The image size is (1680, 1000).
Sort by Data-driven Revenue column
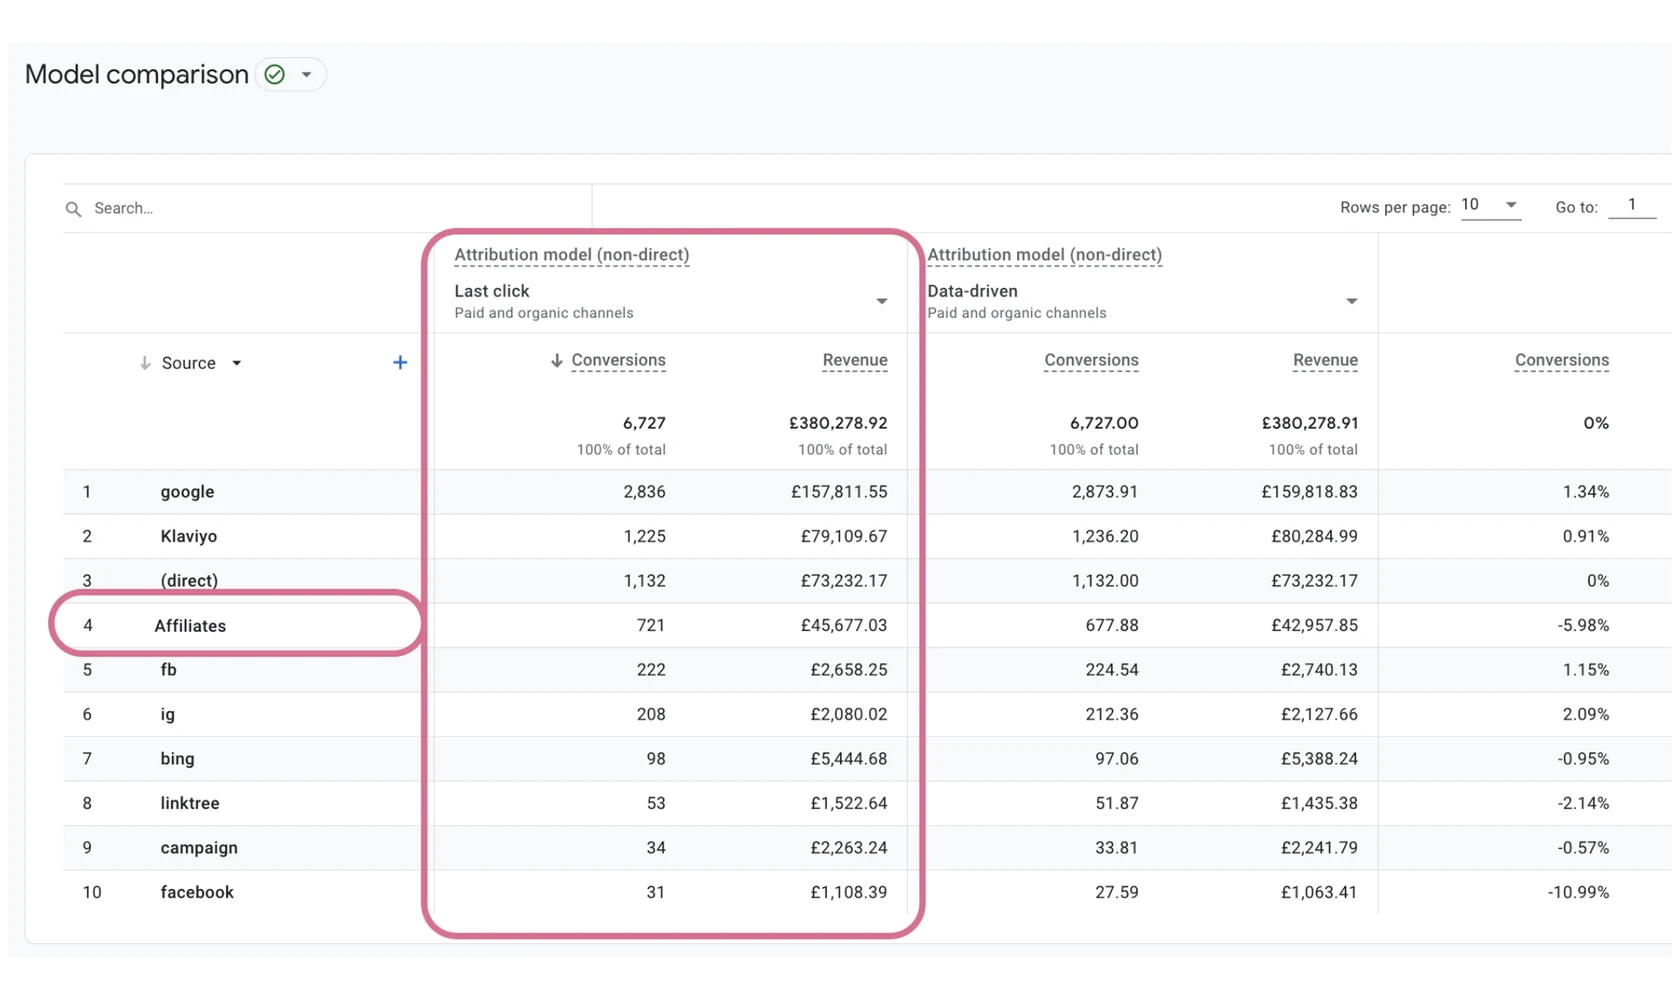[x=1325, y=360]
